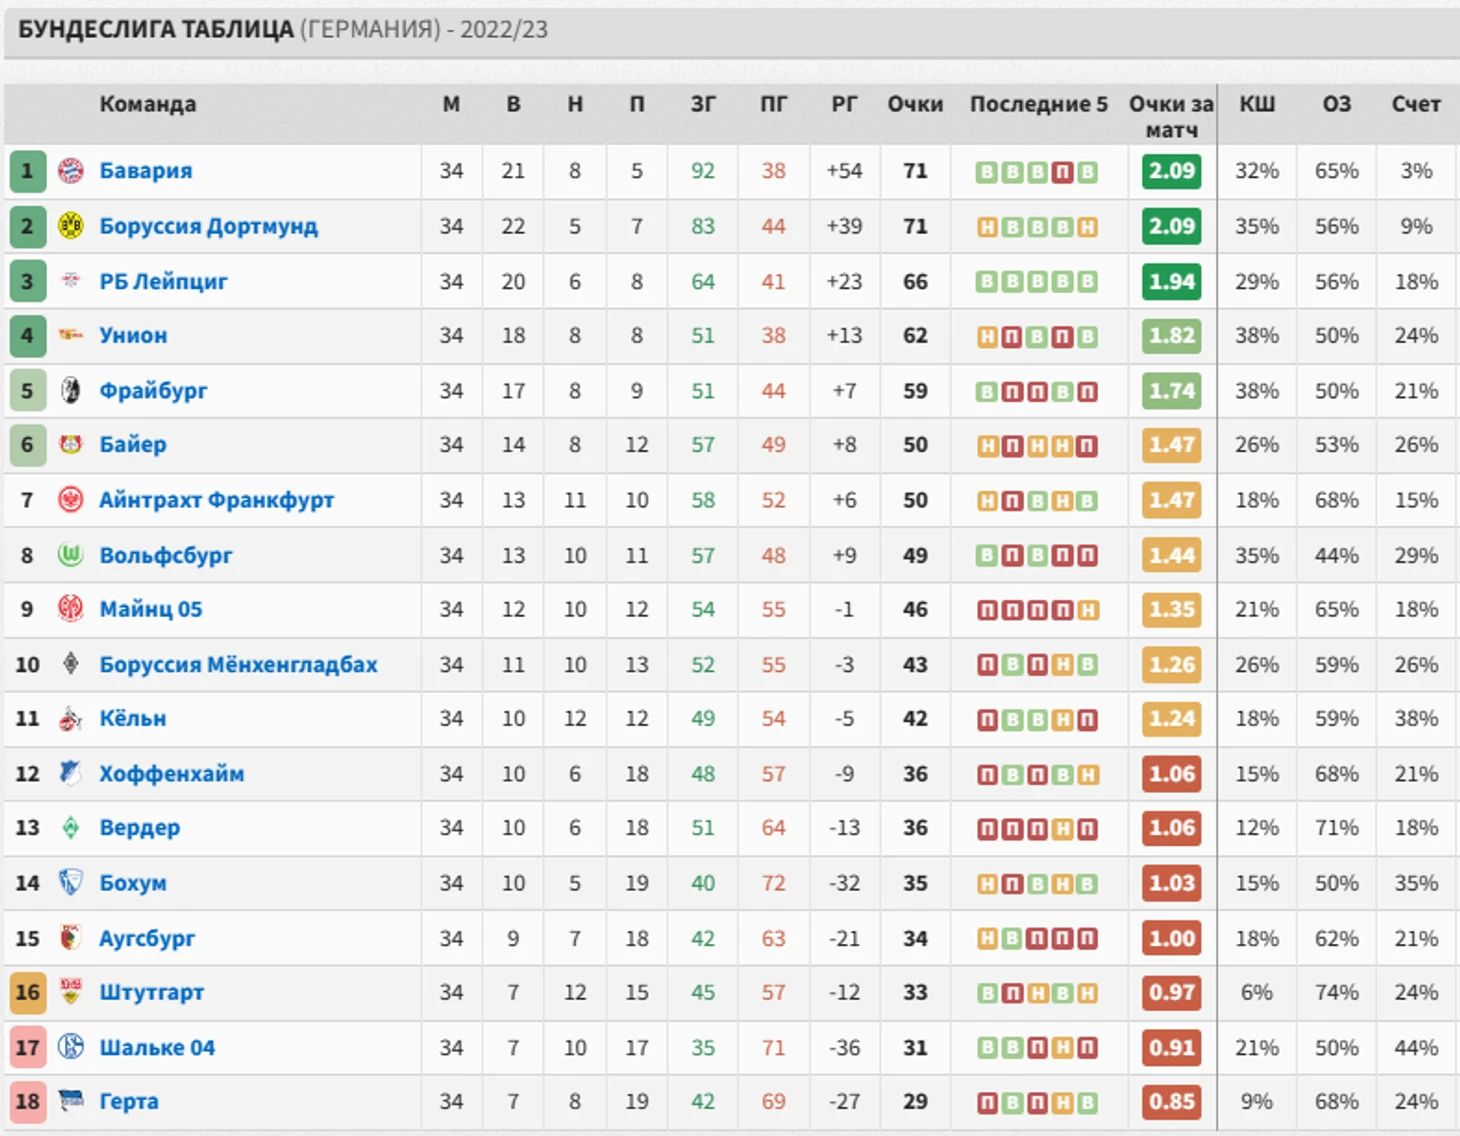Click the Команда column header
Image resolution: width=1460 pixels, height=1136 pixels.
[x=148, y=104]
